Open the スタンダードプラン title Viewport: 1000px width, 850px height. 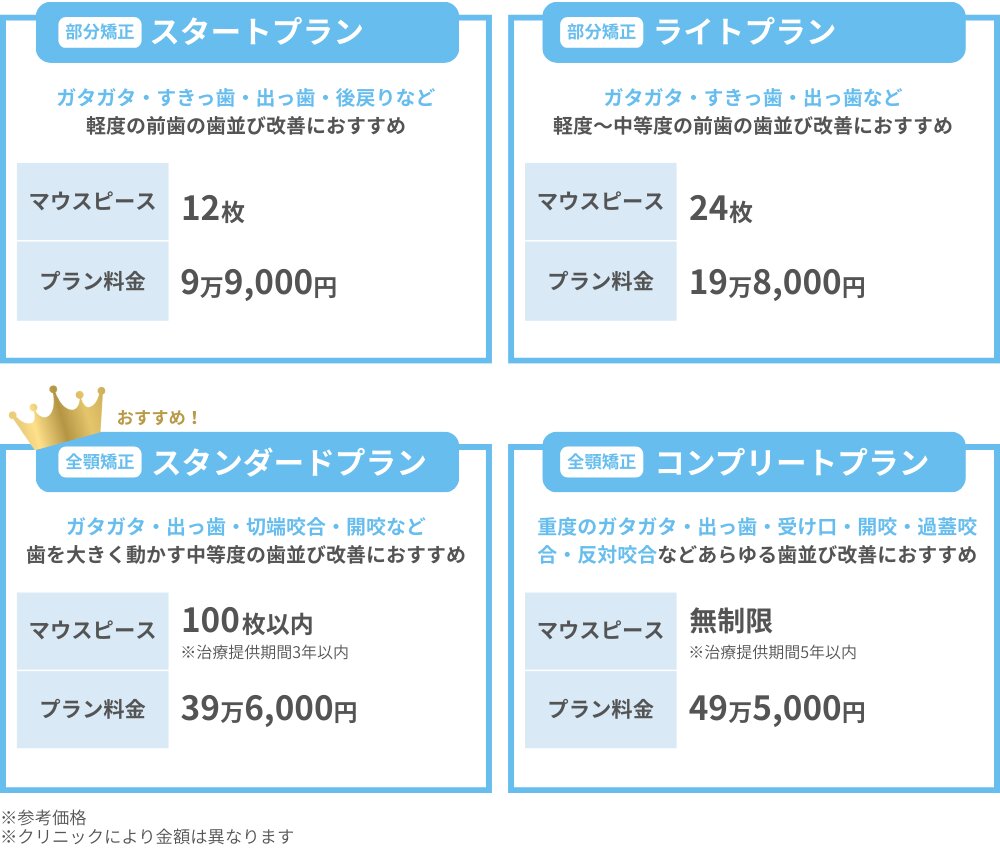[290, 462]
